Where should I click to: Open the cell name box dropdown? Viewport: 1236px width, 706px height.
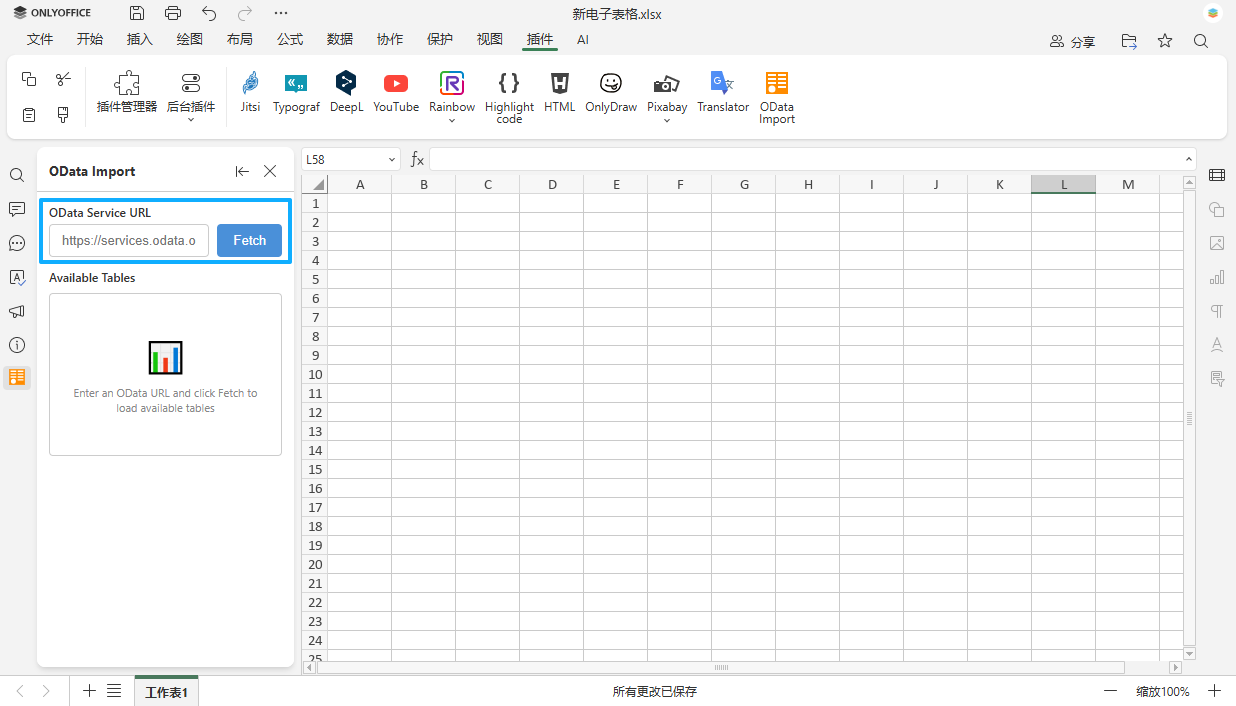coord(390,159)
